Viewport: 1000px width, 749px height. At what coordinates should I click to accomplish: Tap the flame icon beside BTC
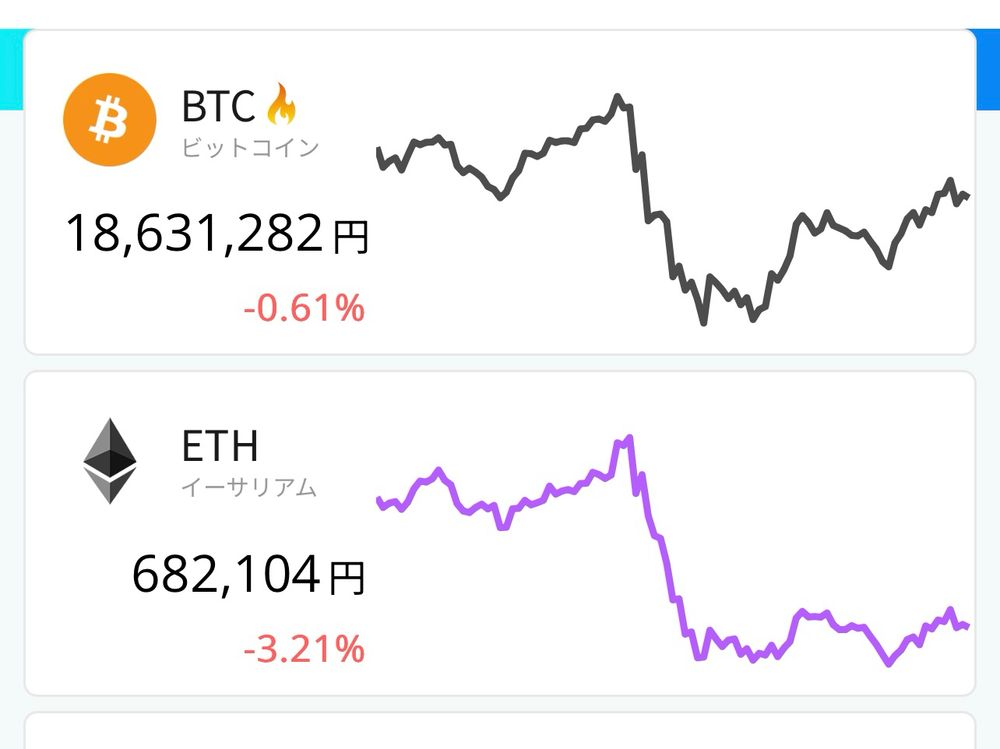click(x=281, y=103)
